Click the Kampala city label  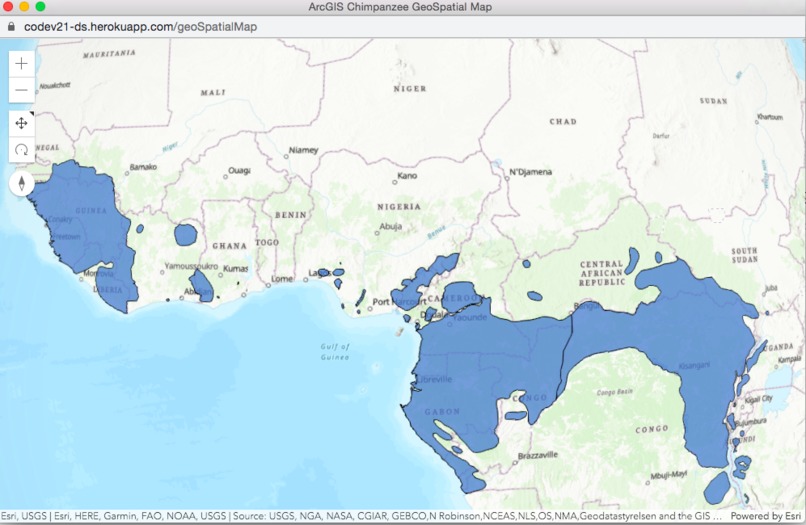pyautogui.click(x=790, y=359)
